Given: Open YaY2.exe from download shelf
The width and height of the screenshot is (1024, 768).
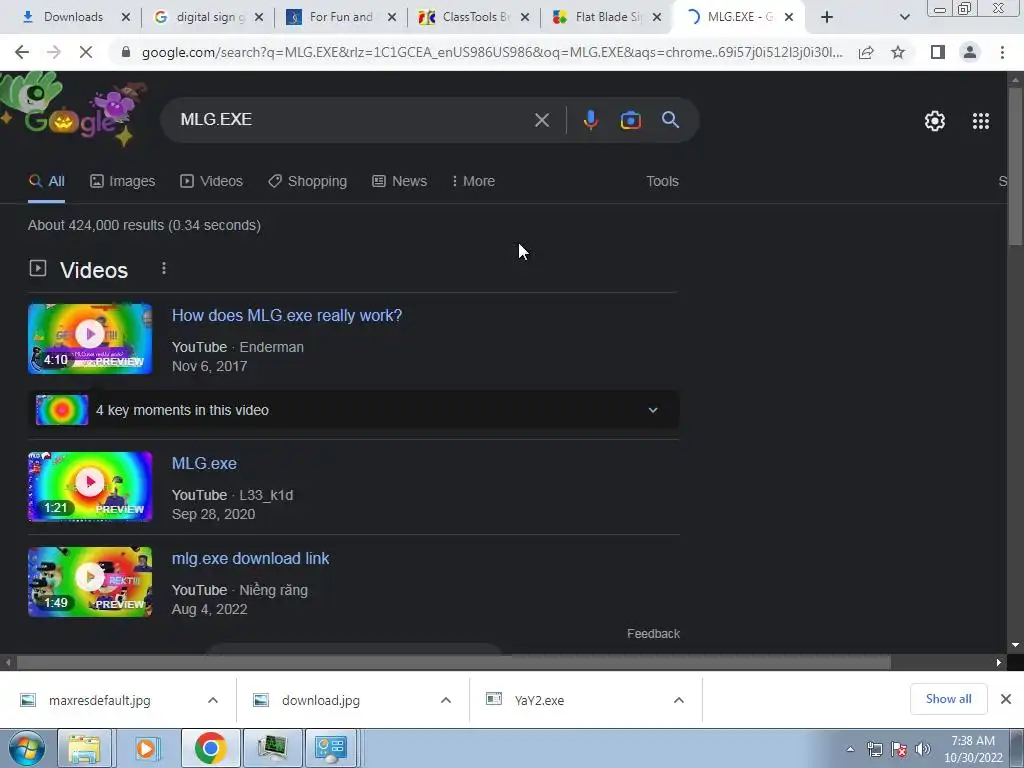Looking at the screenshot, I should [539, 701].
